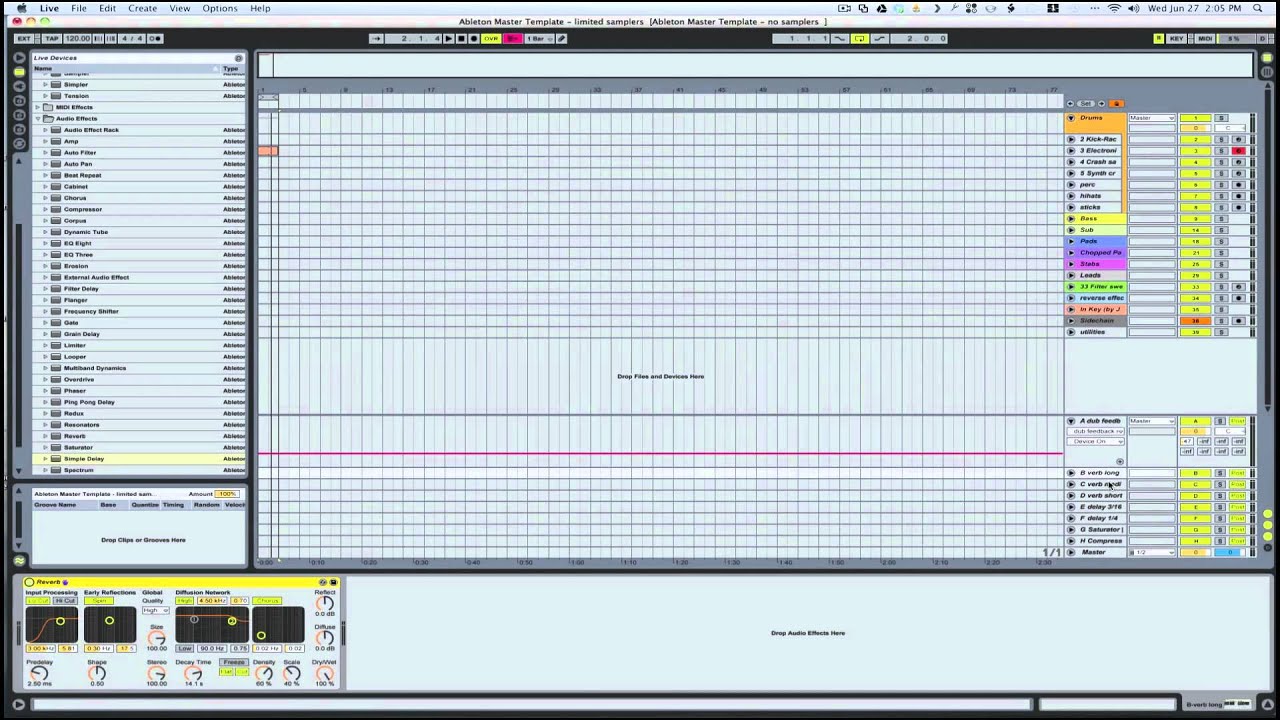Click the Reverb save preset icon
1280x720 pixels.
pyautogui.click(x=334, y=582)
